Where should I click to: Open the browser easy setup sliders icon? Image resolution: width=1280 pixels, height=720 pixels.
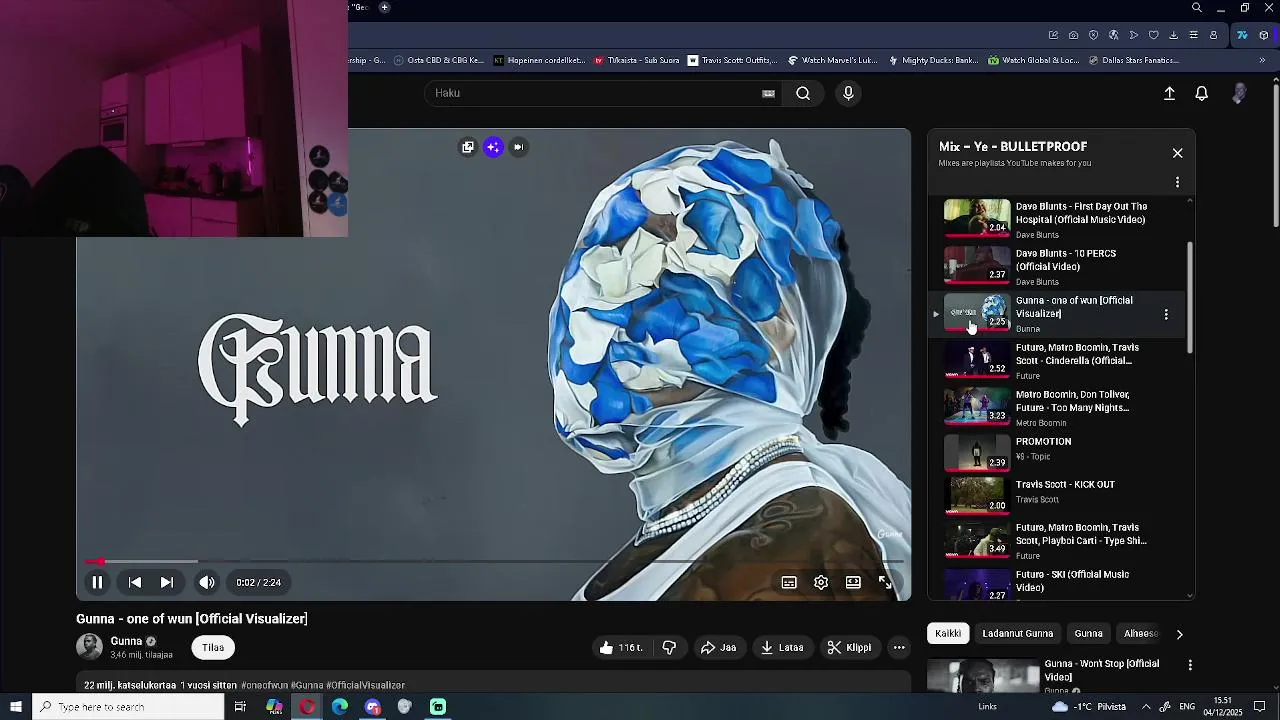click(x=1193, y=35)
